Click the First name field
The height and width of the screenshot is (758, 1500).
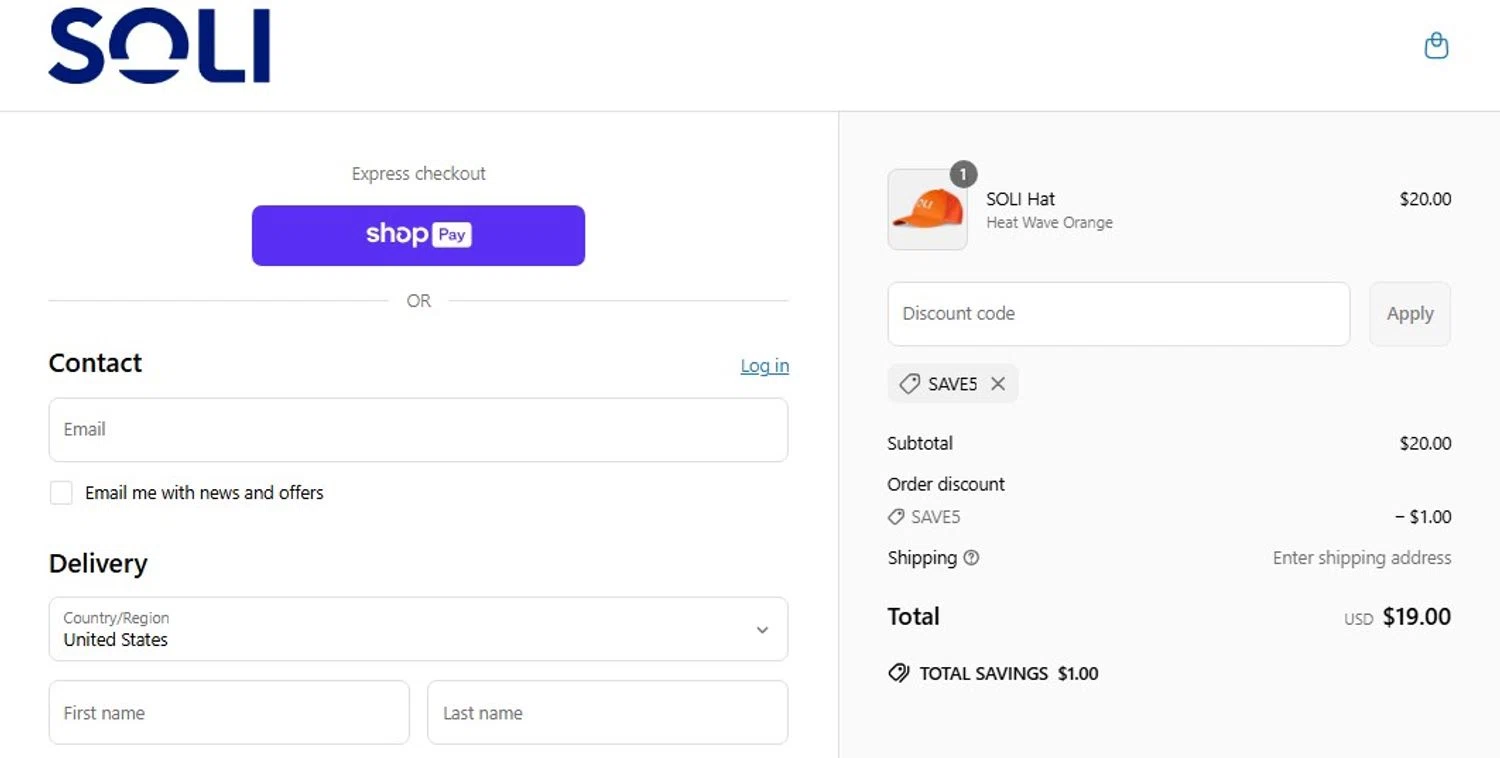tap(229, 713)
